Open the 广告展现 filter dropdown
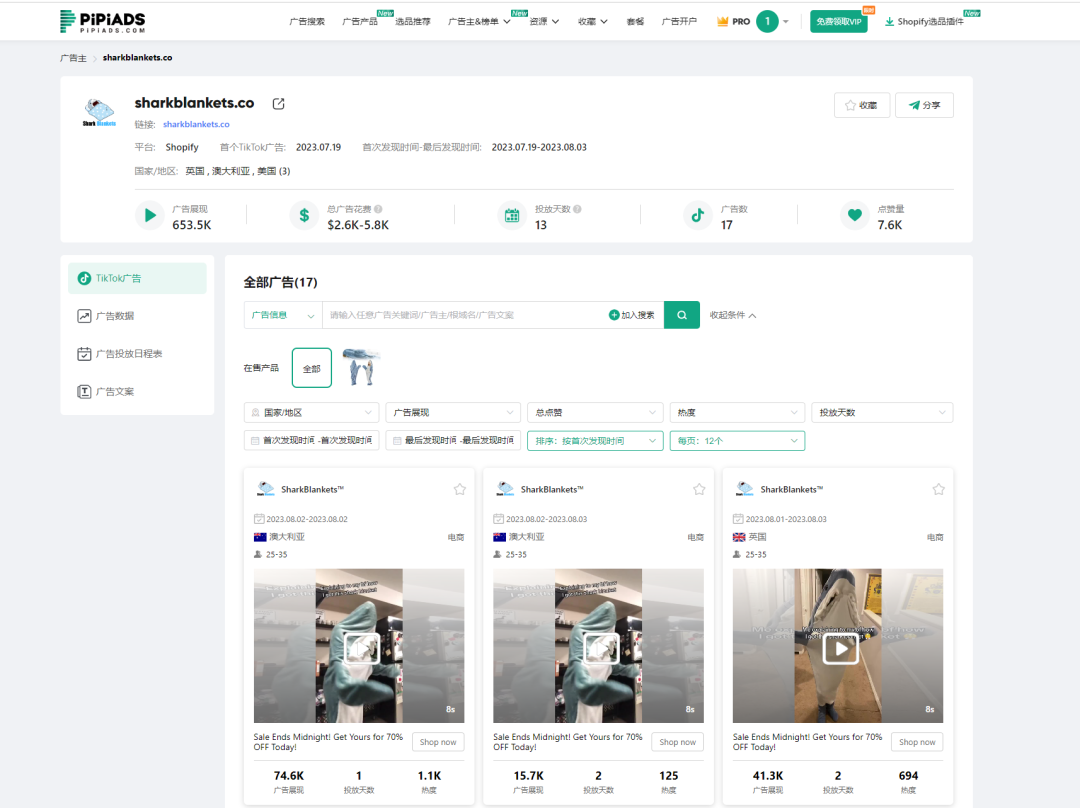 453,413
